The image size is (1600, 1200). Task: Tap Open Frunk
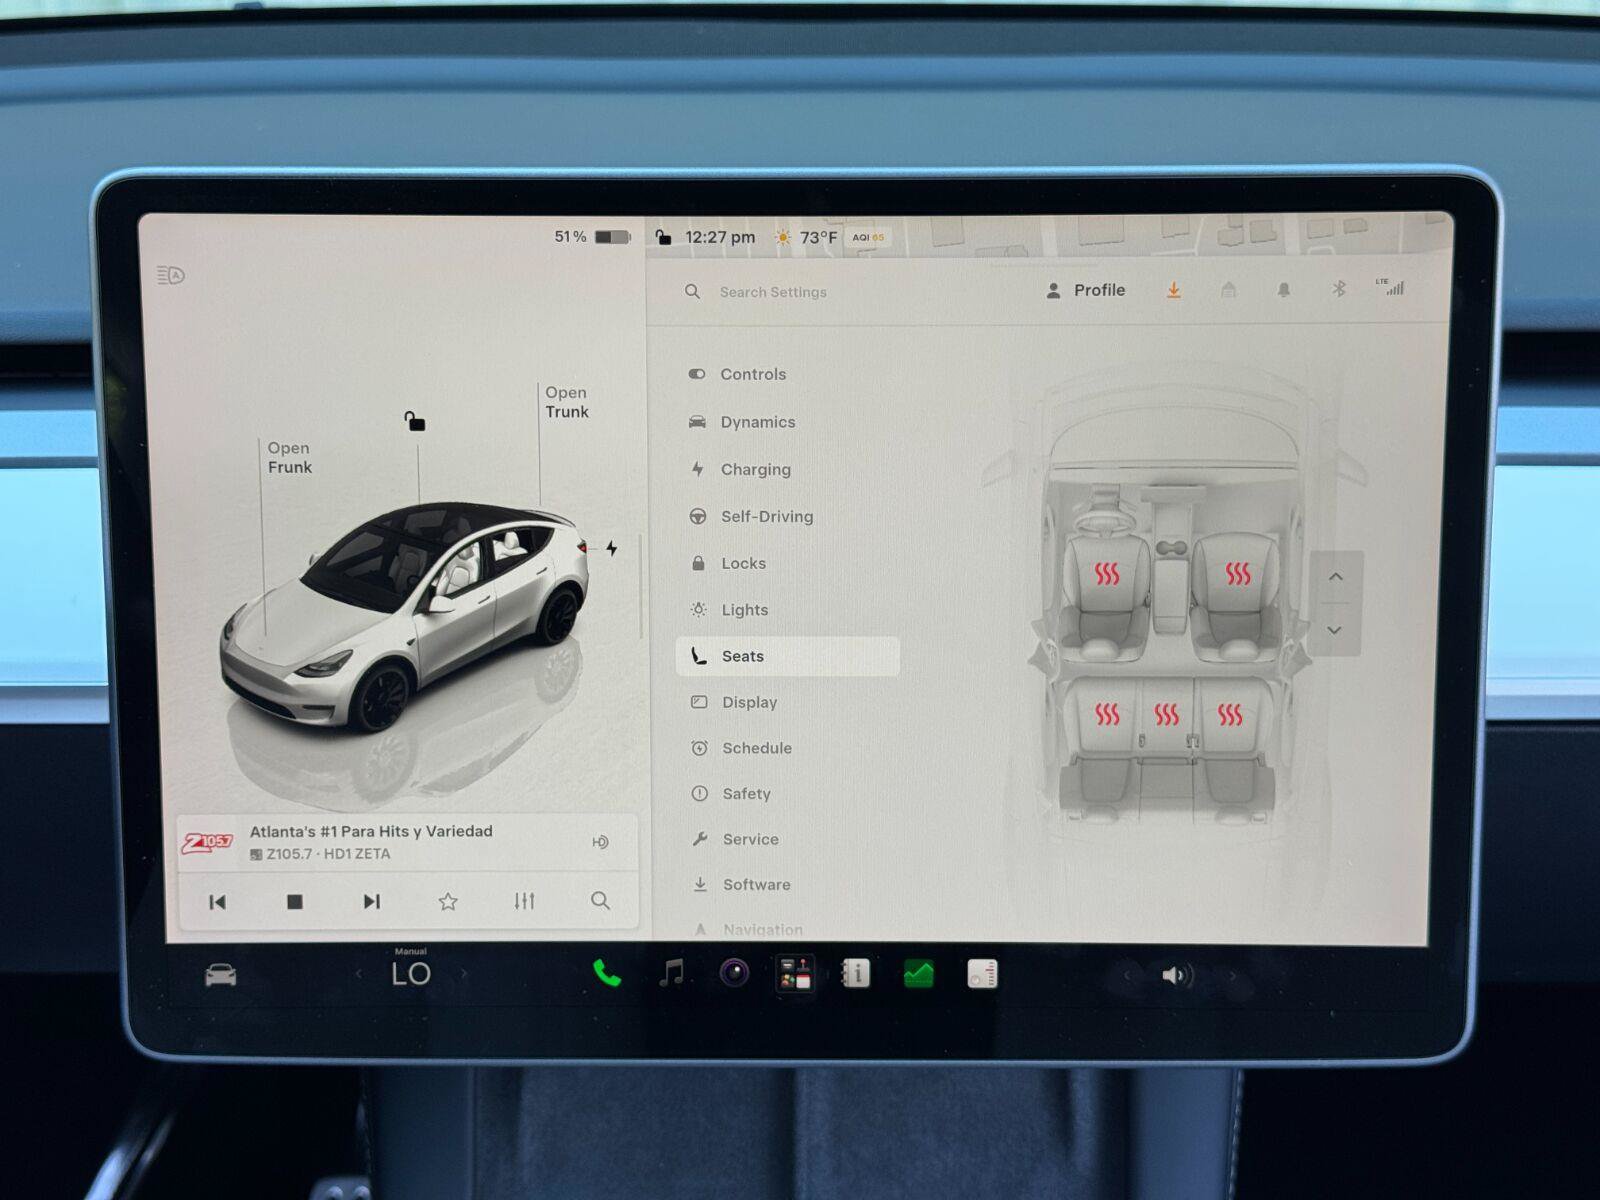click(x=289, y=458)
